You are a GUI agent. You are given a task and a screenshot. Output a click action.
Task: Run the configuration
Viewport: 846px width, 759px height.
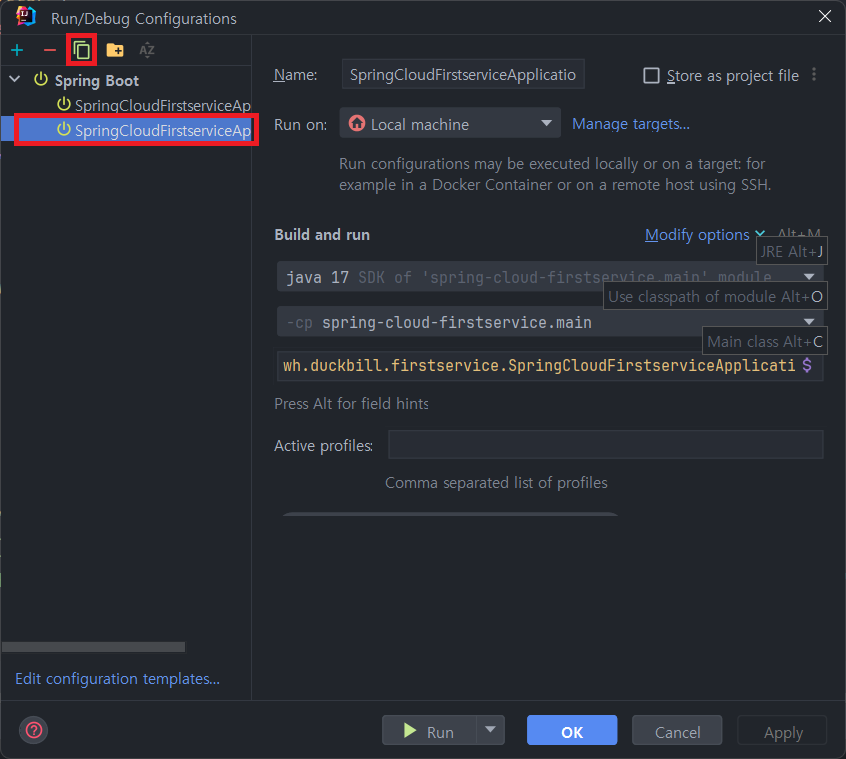coord(429,731)
